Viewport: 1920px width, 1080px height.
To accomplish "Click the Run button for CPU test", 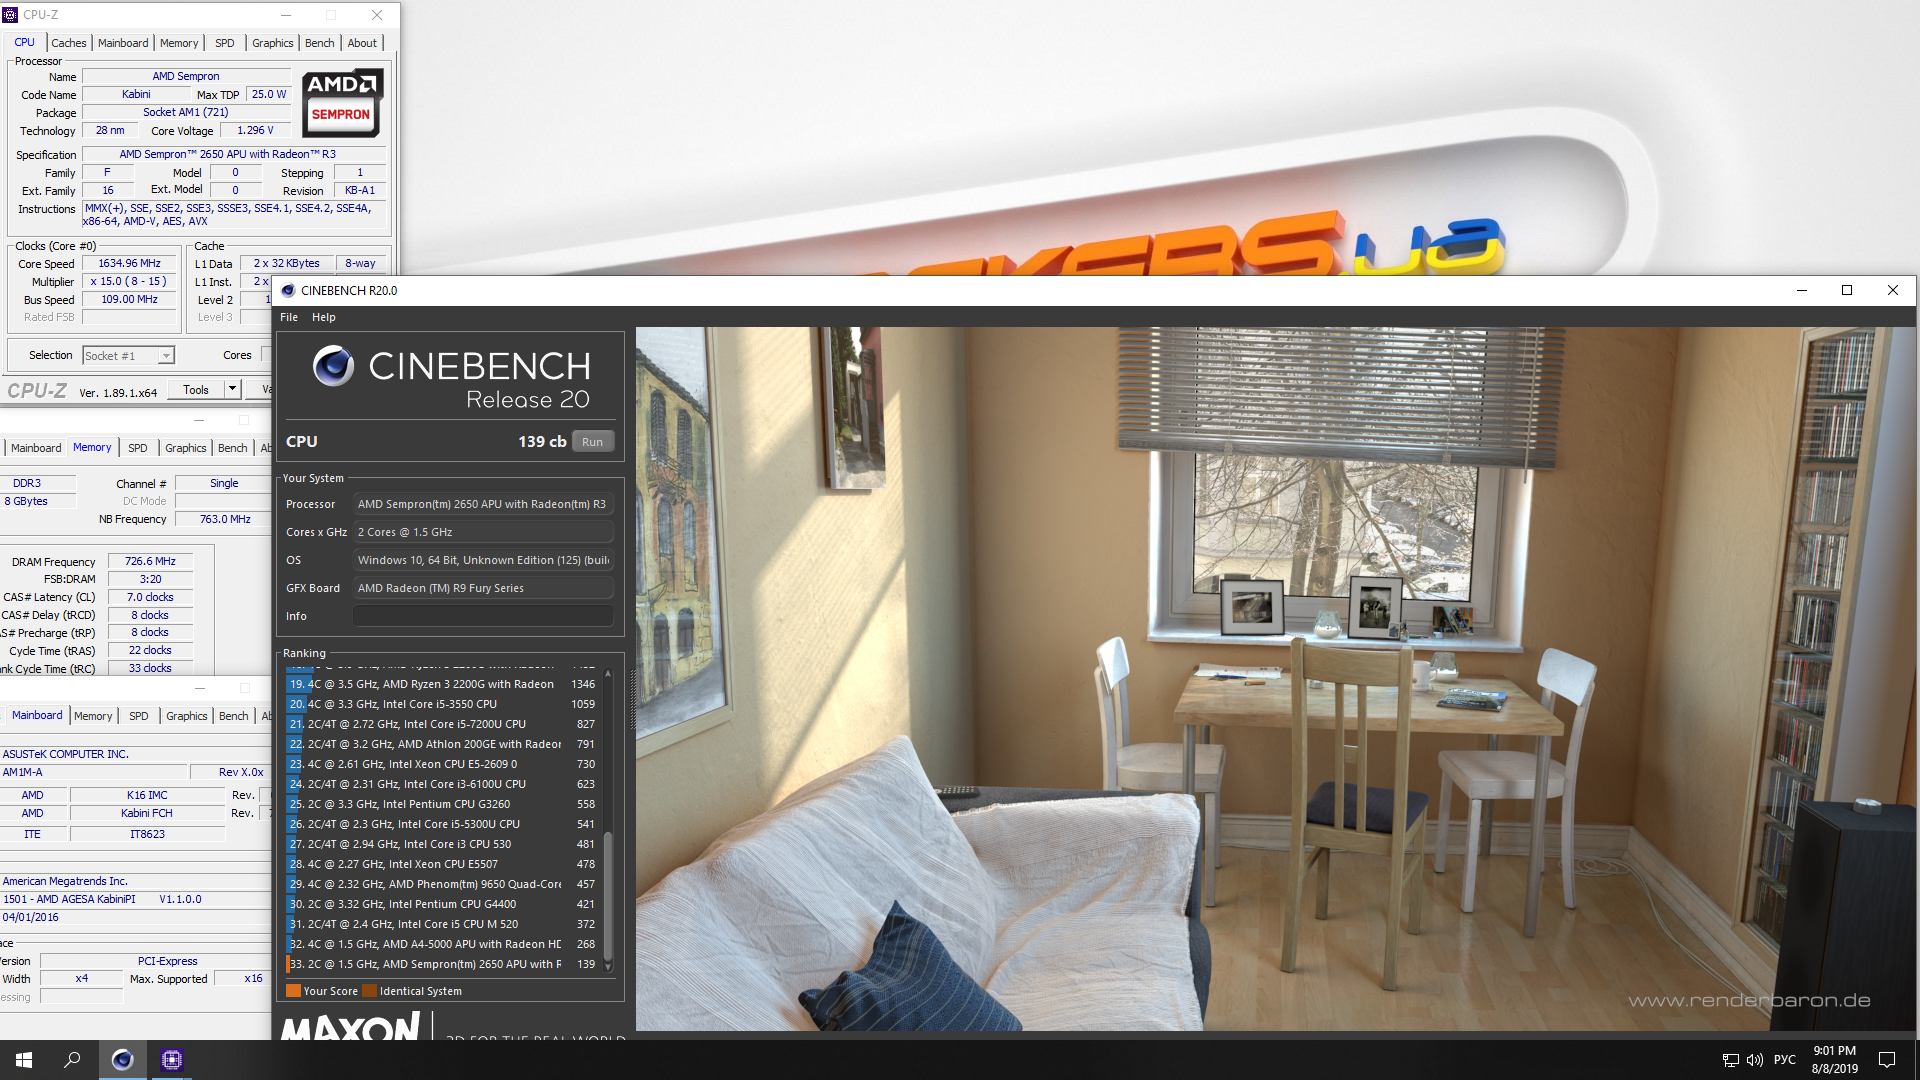I will point(592,442).
